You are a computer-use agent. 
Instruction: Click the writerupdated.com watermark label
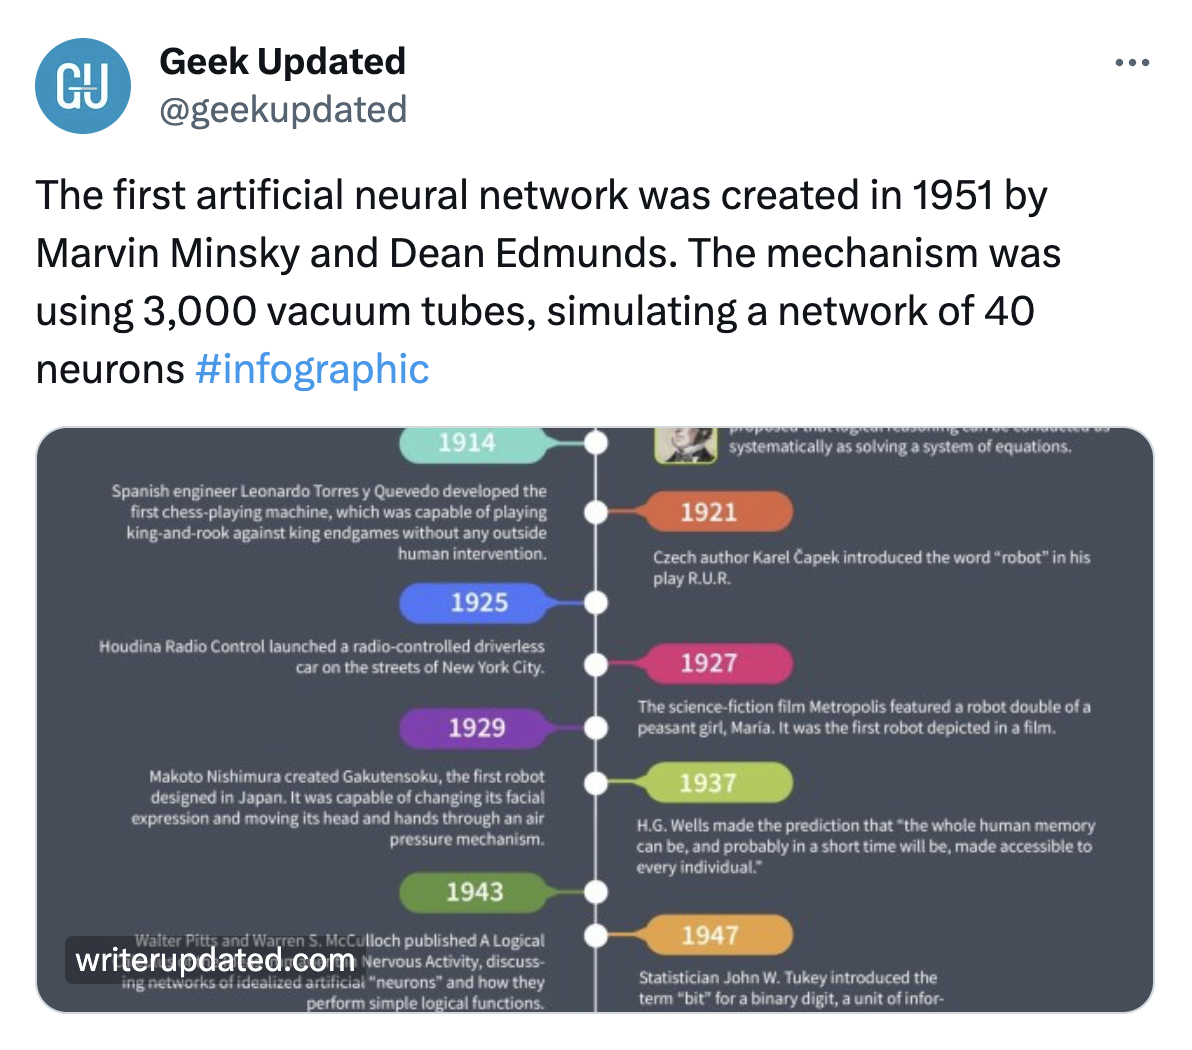(x=215, y=961)
